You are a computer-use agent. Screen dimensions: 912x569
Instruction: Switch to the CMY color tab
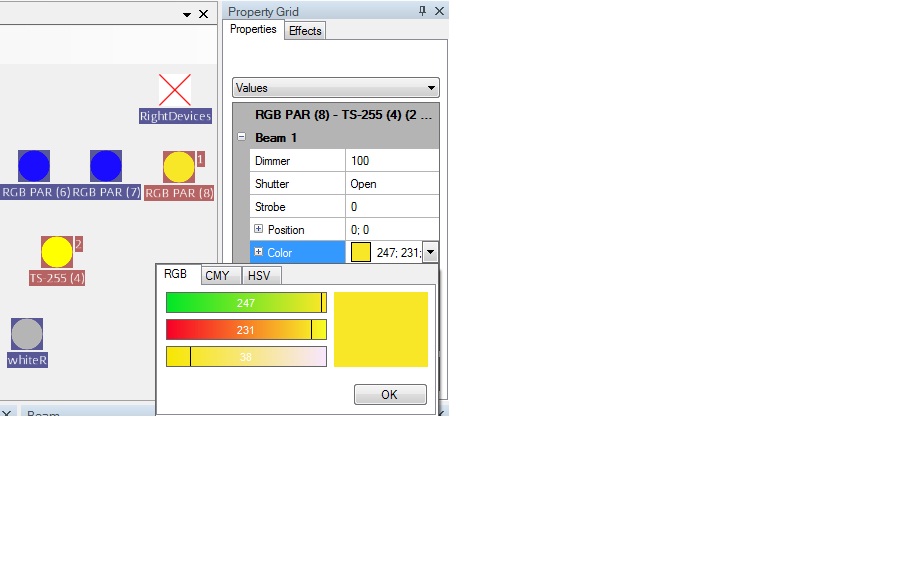click(217, 275)
